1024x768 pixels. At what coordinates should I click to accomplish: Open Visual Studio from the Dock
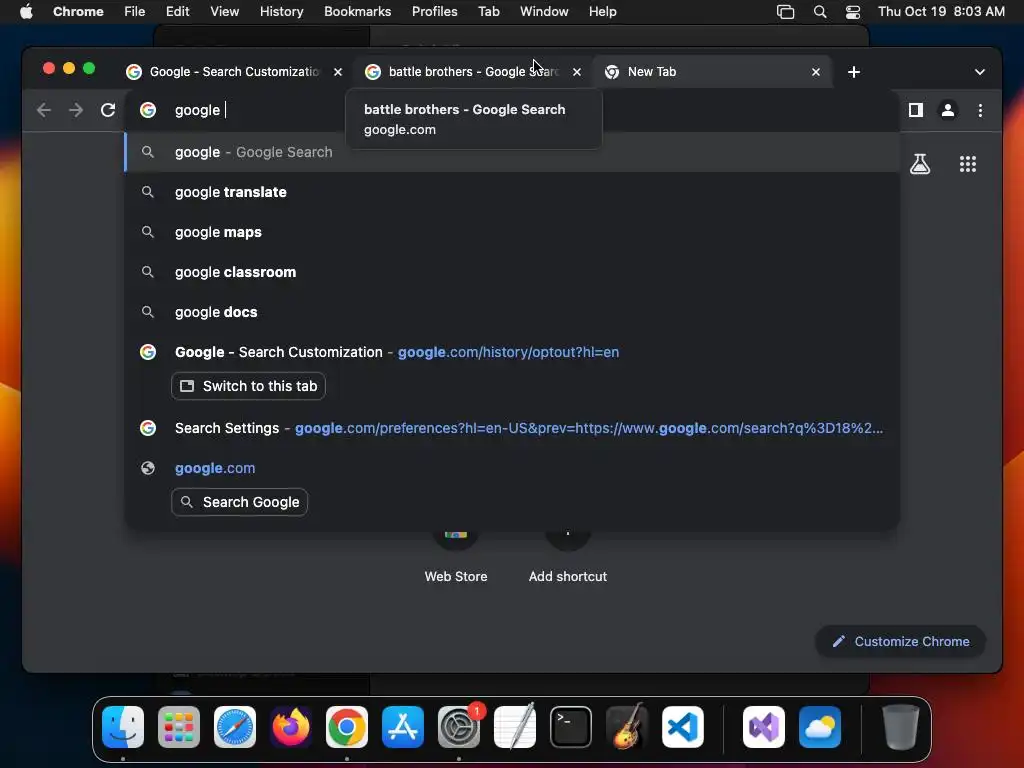[763, 727]
